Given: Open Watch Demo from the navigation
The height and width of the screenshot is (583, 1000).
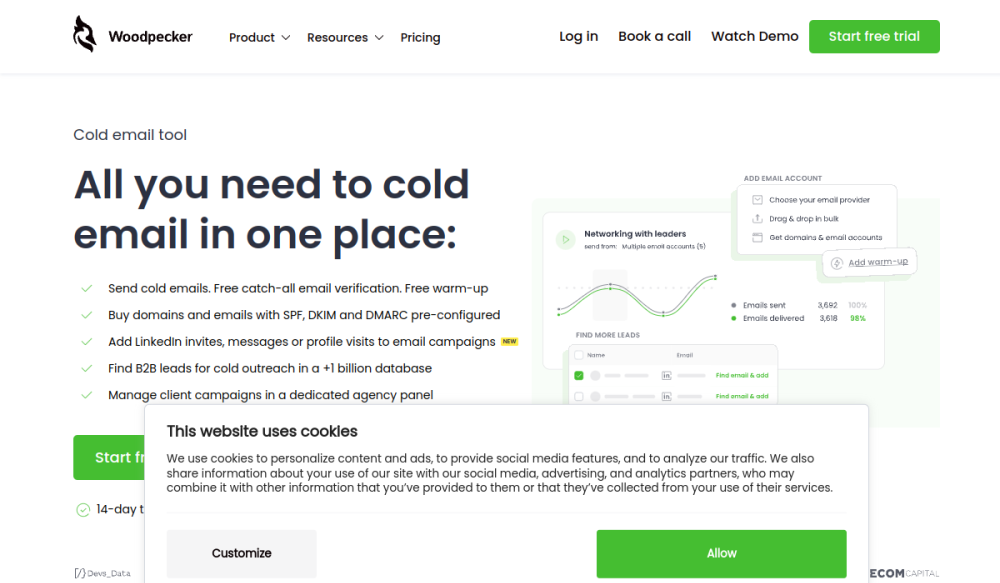Looking at the screenshot, I should (x=754, y=36).
